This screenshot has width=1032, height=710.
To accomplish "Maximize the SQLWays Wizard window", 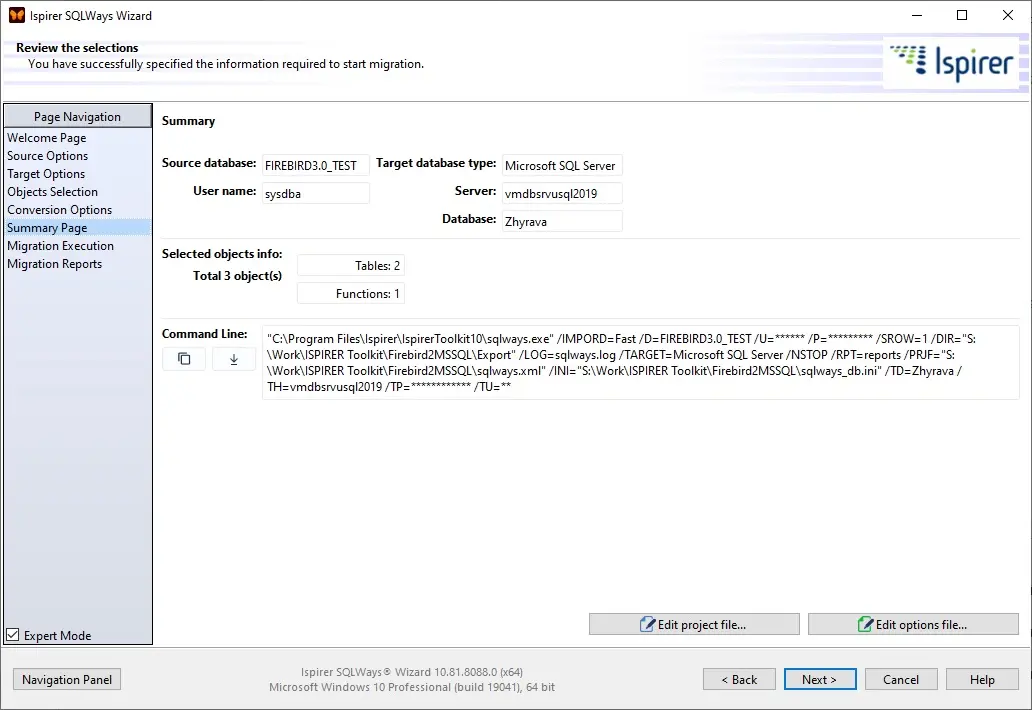I will 962,15.
